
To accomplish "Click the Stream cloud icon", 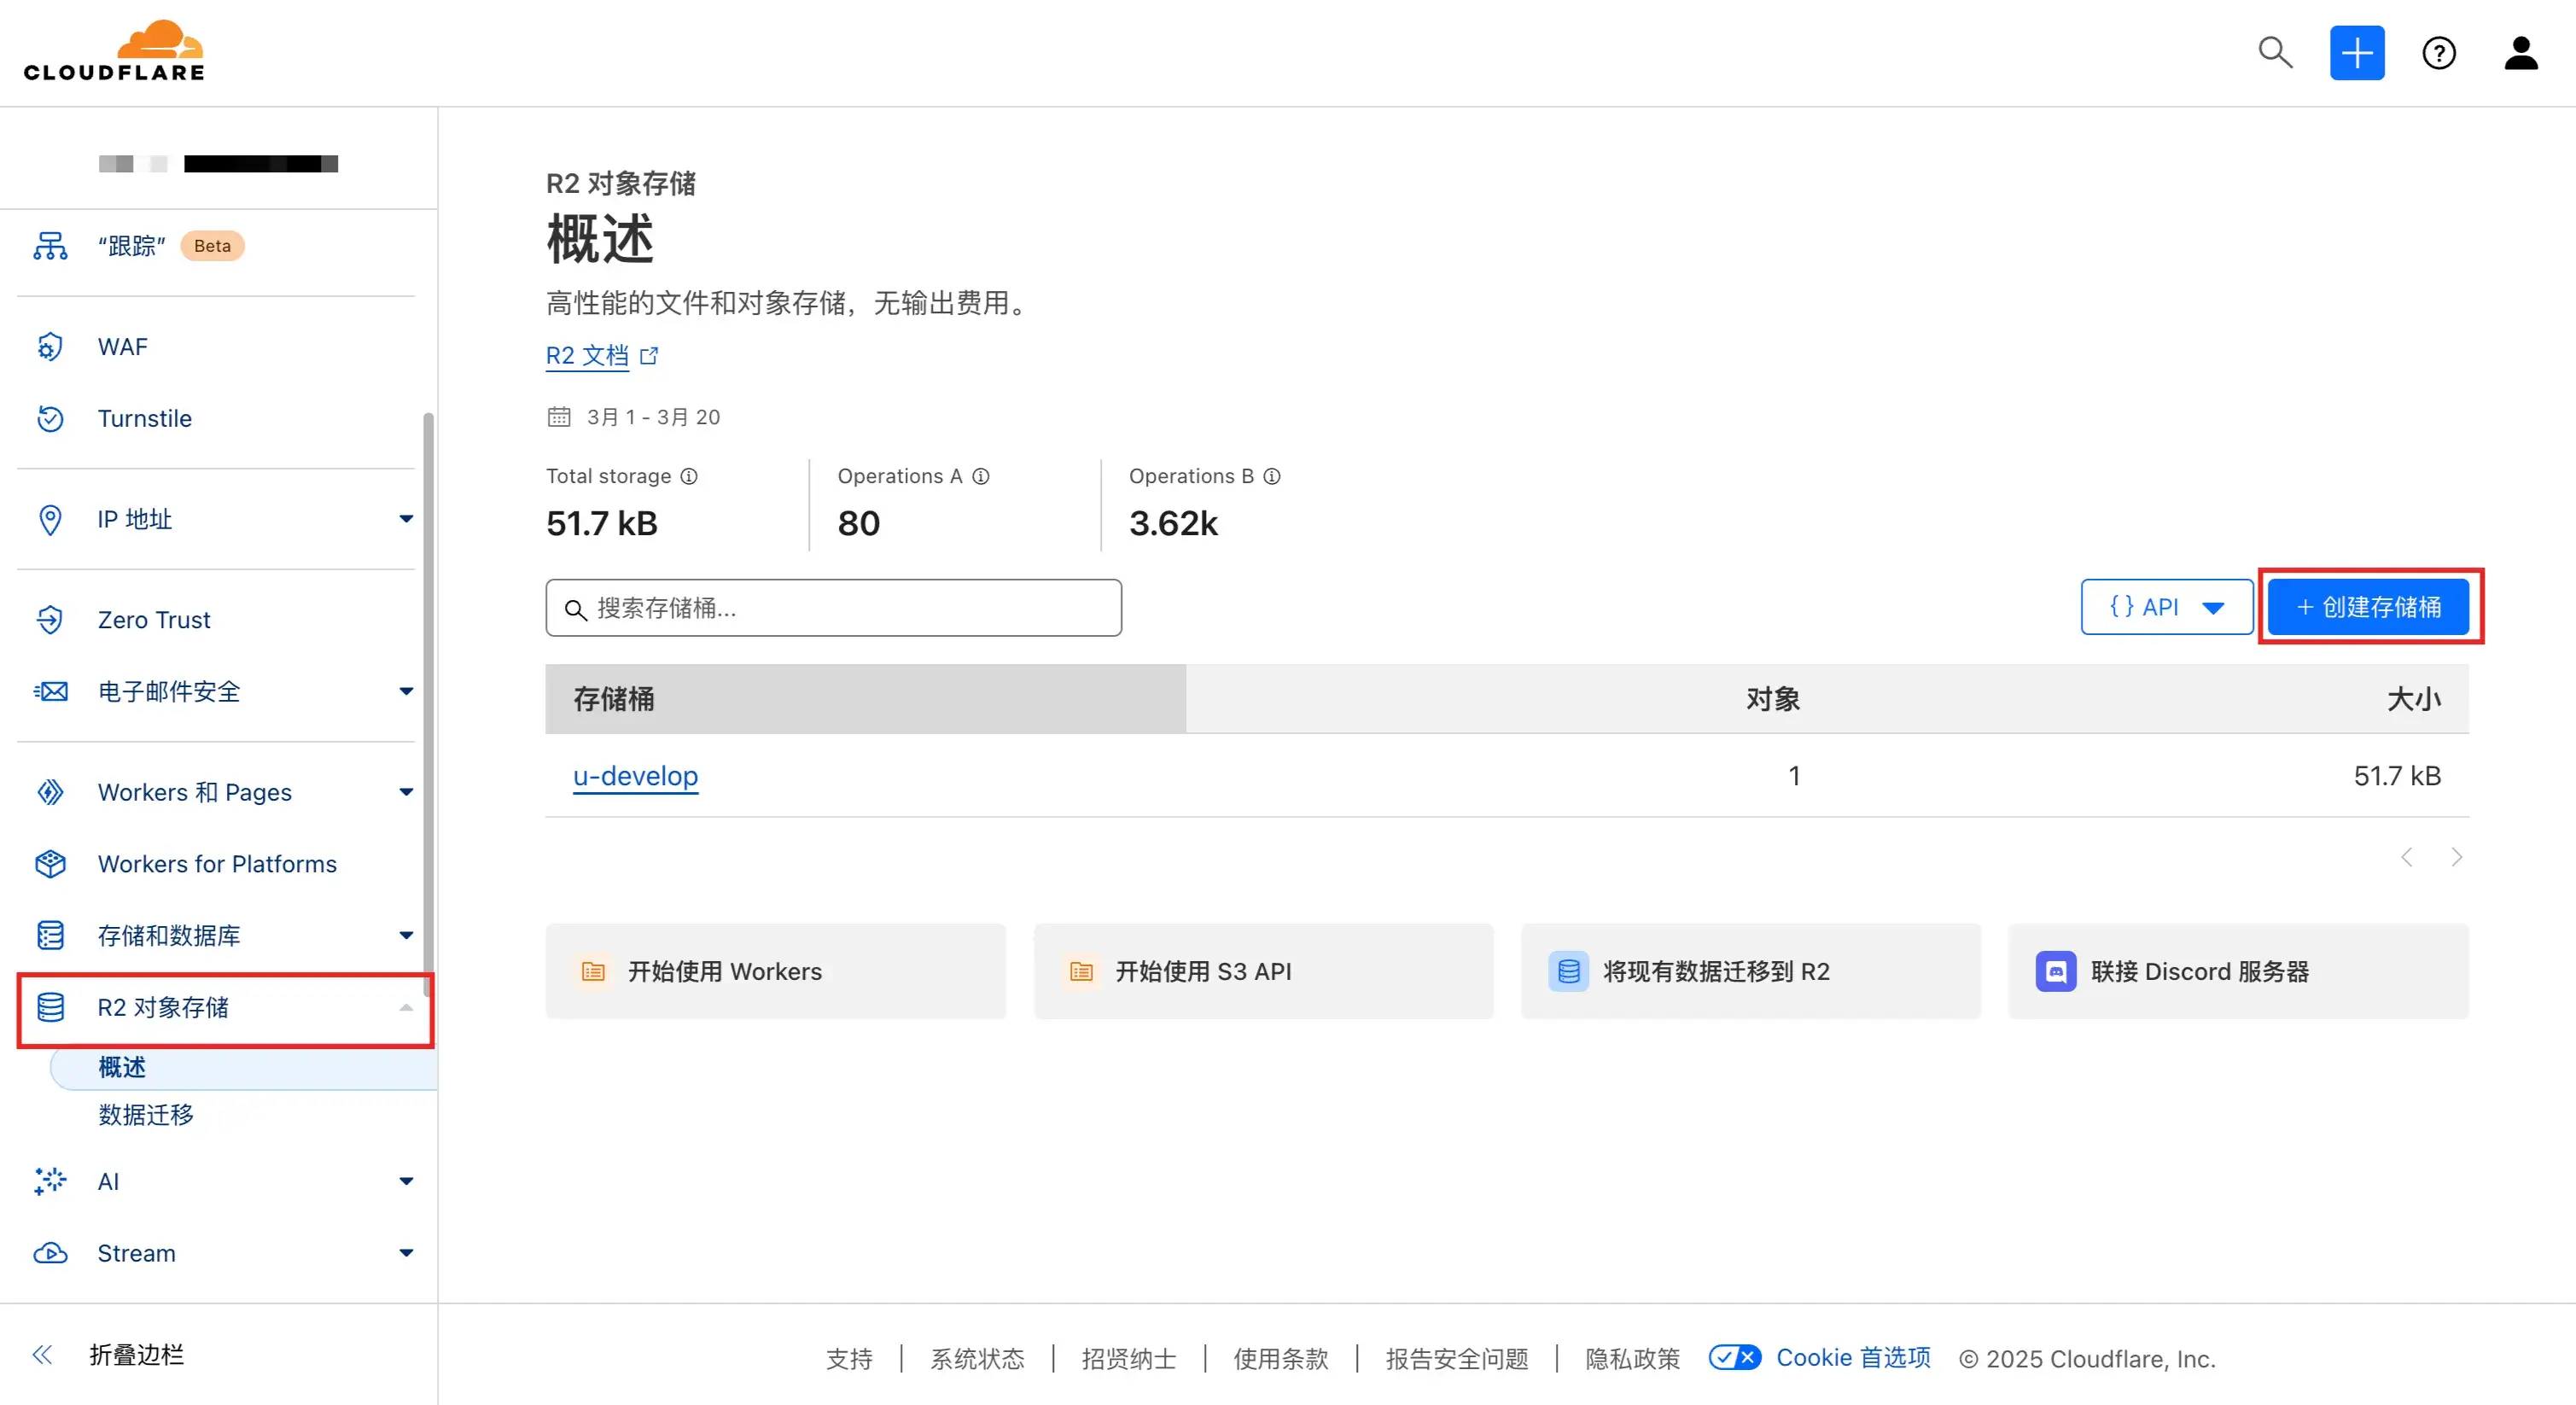I will 50,1253.
